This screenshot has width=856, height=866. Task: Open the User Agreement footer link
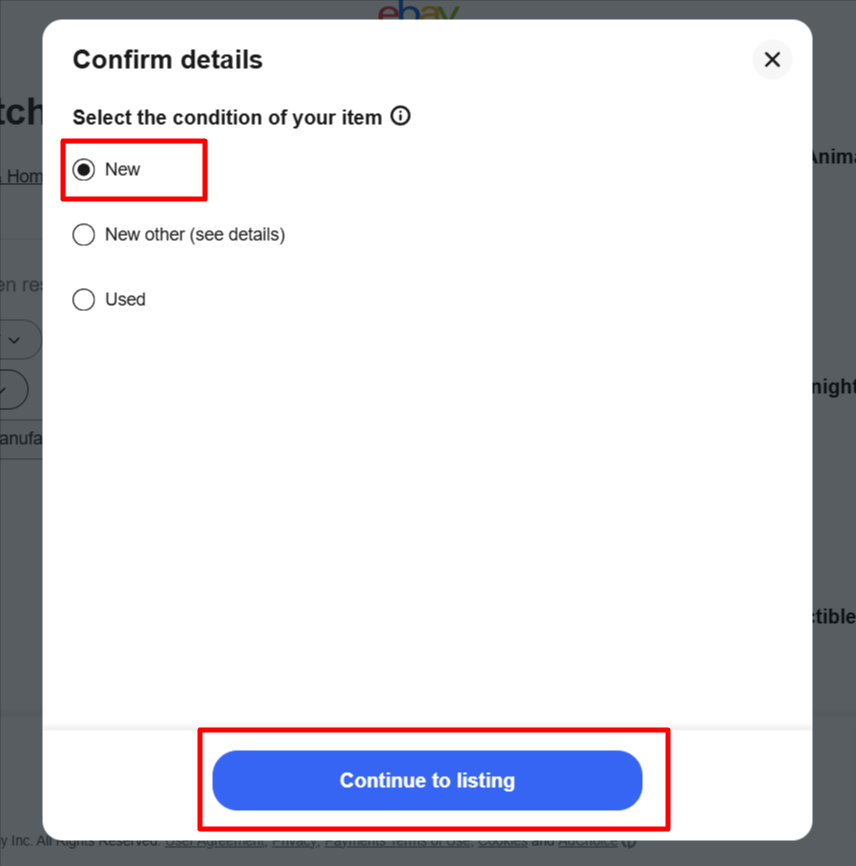point(214,842)
